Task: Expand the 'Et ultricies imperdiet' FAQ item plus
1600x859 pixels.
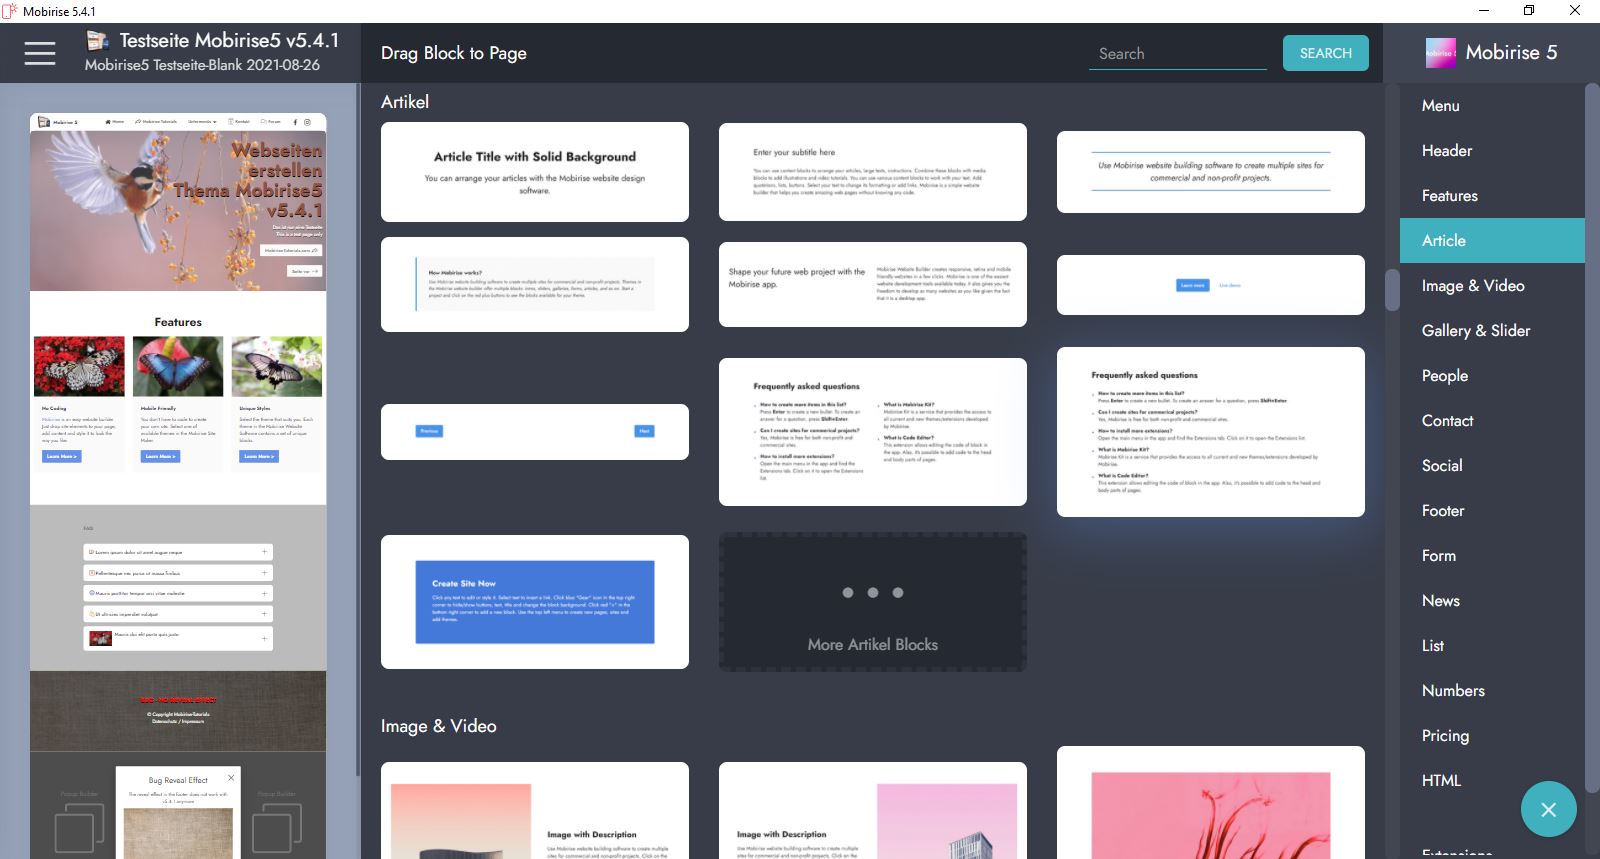Action: pos(264,614)
